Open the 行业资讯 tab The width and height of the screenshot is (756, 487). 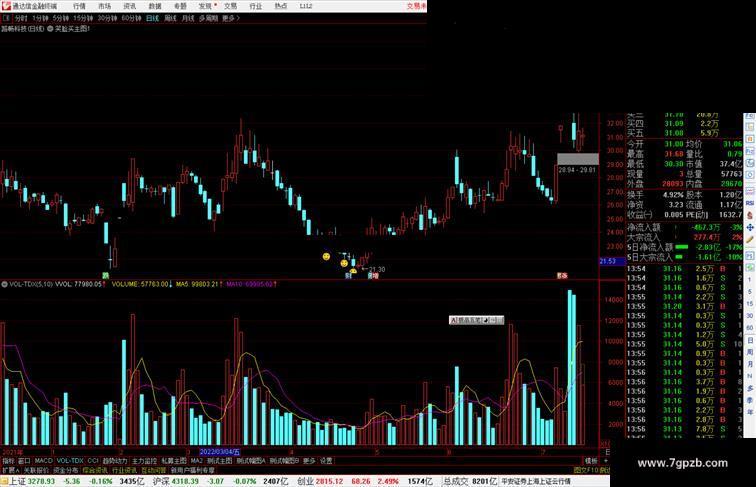pos(124,470)
